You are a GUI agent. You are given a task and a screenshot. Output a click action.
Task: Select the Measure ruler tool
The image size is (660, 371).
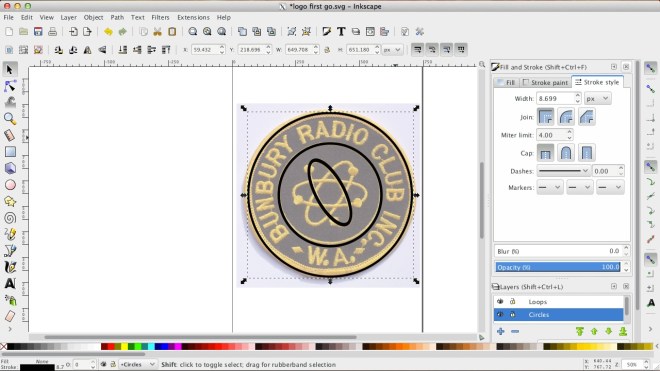pos(10,135)
